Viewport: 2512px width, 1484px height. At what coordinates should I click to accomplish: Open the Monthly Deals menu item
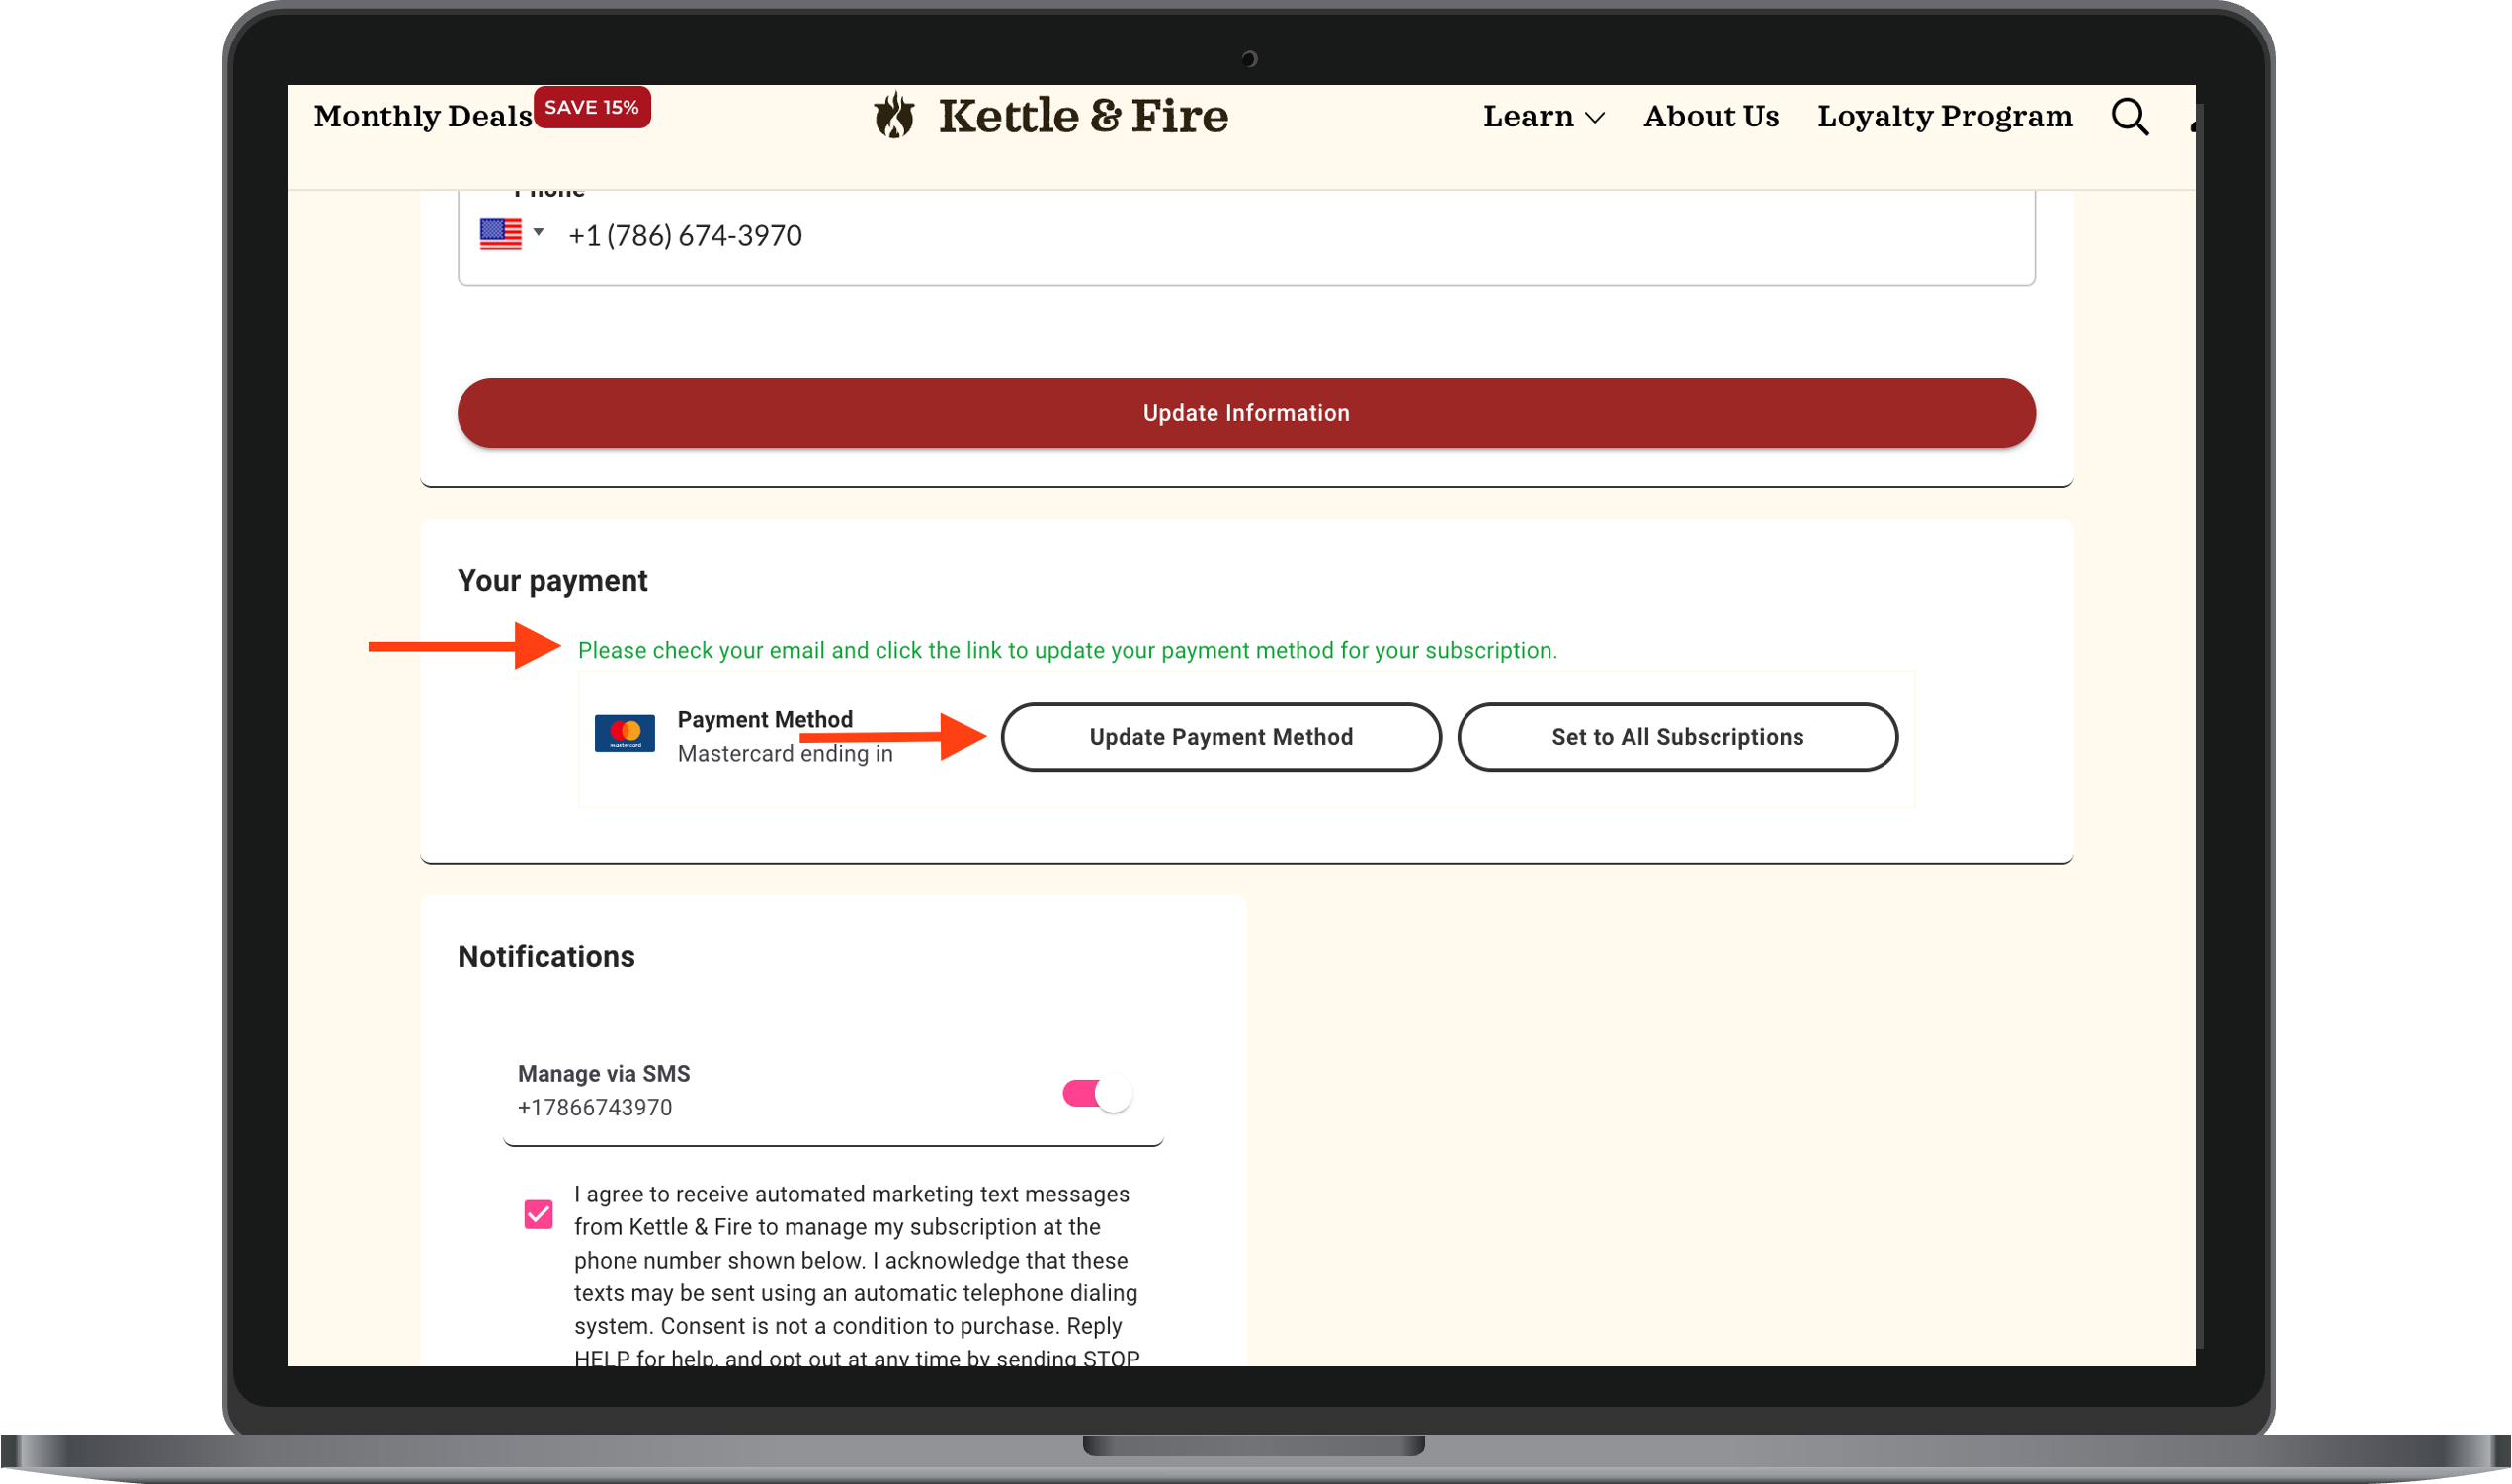tap(422, 116)
